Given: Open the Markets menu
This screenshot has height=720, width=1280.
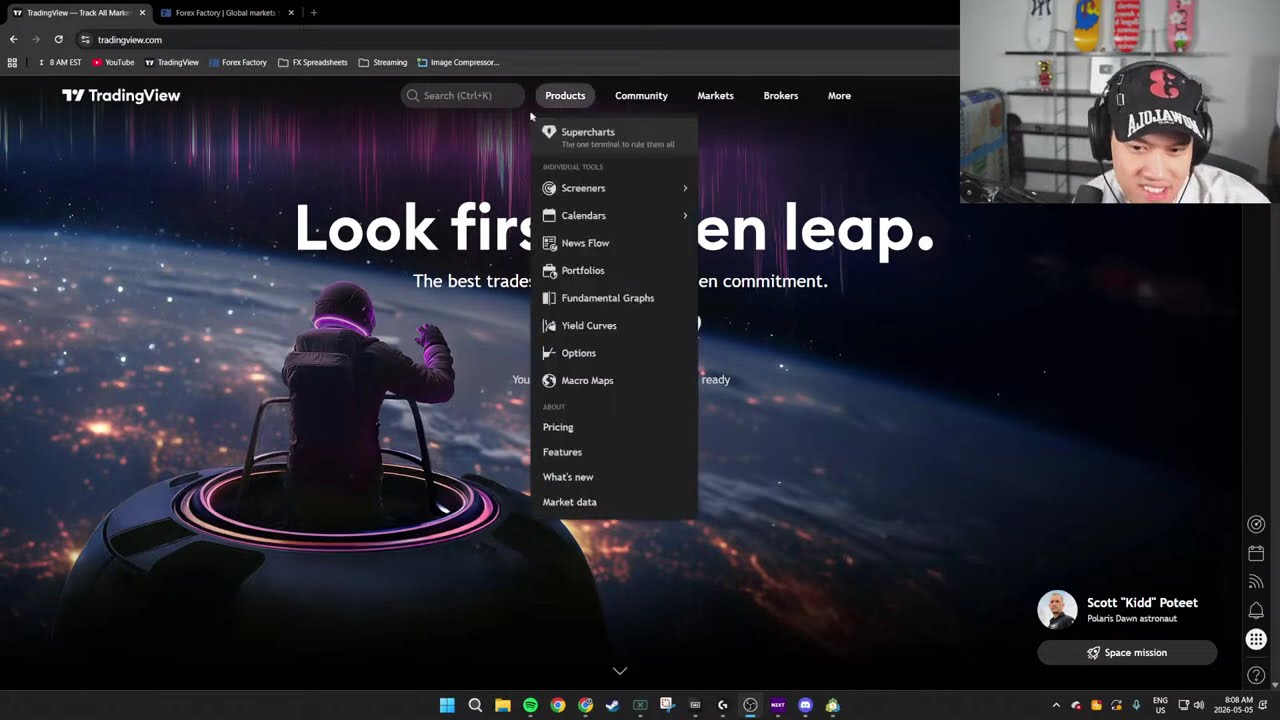Looking at the screenshot, I should 715,96.
